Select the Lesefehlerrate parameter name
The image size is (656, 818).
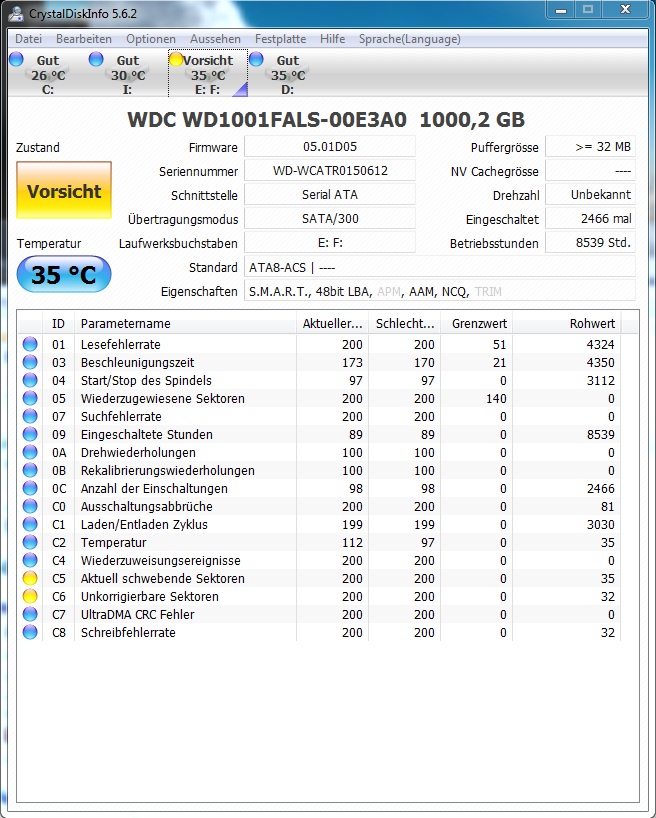pyautogui.click(x=121, y=344)
